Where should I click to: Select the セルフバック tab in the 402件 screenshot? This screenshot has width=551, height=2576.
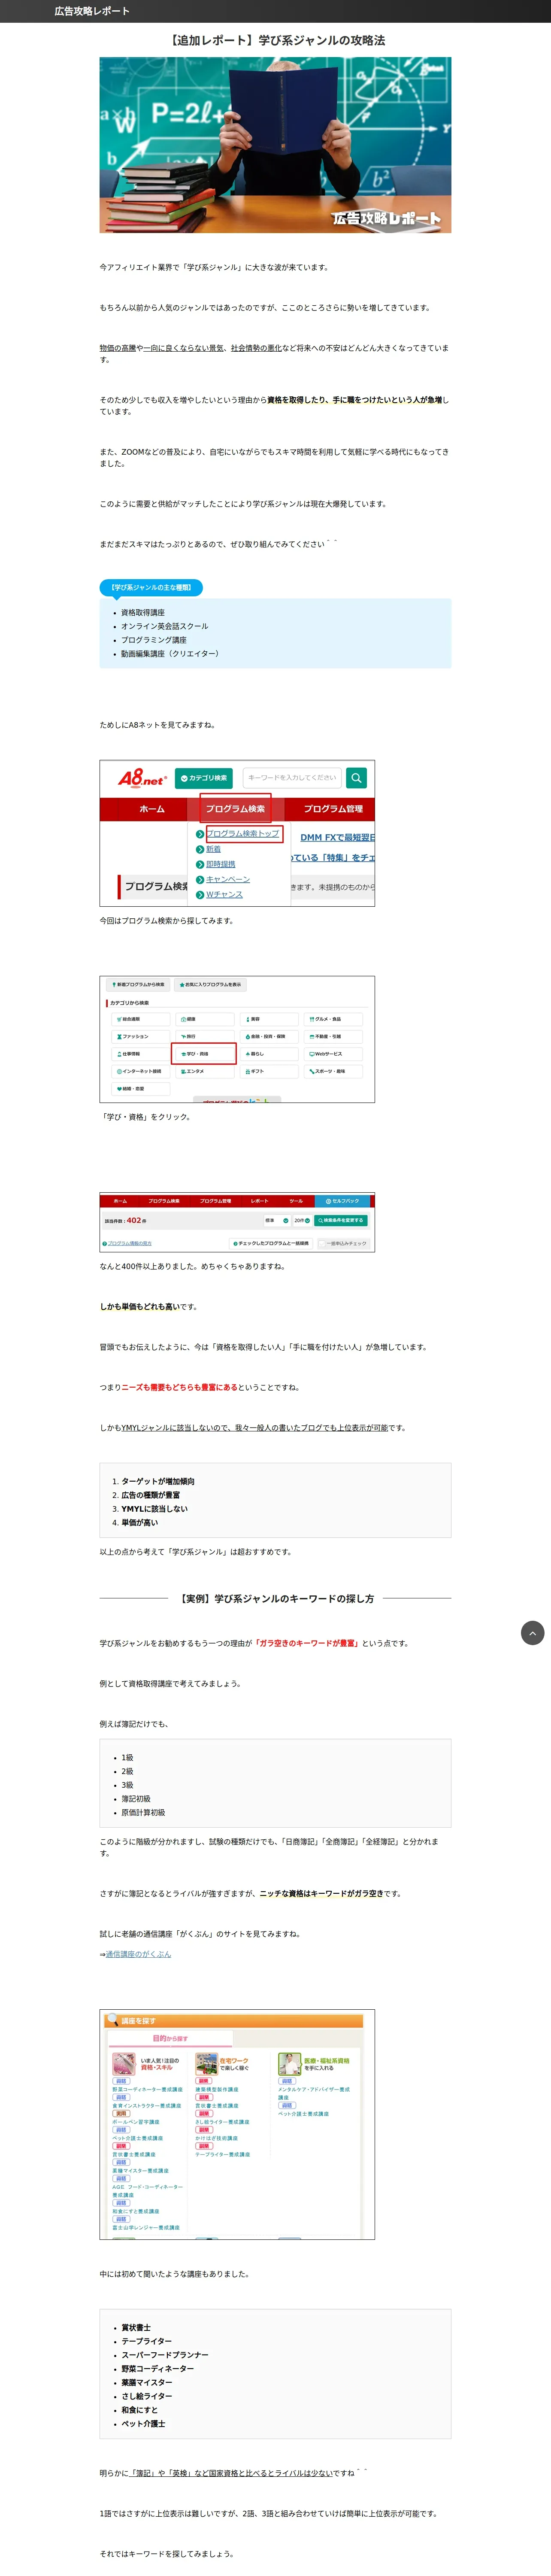[343, 1201]
